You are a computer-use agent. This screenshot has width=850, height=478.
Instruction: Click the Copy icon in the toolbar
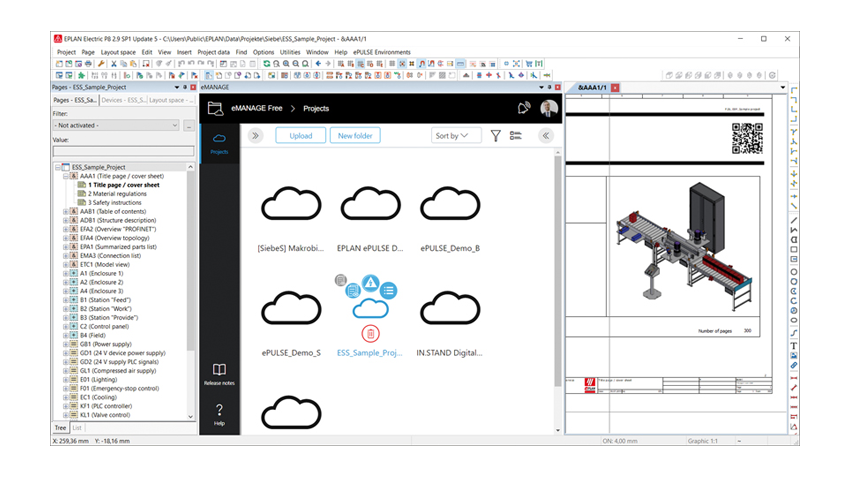click(x=124, y=64)
